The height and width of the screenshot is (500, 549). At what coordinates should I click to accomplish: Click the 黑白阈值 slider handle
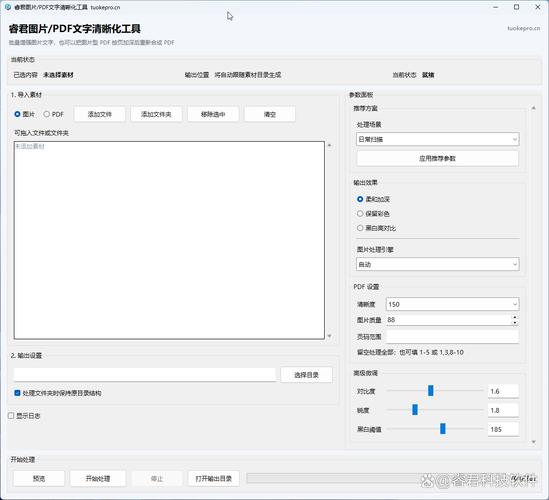coord(443,428)
